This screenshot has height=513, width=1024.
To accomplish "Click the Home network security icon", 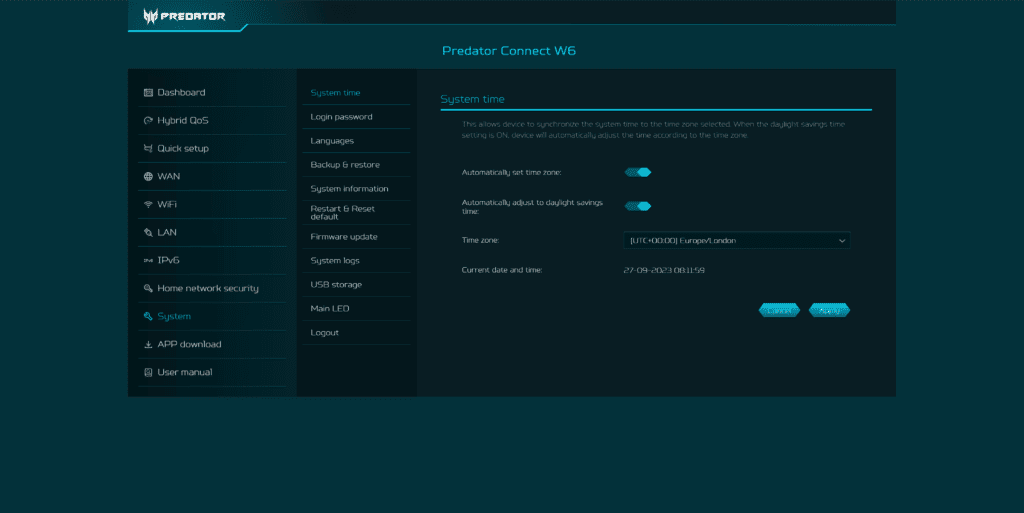I will (148, 289).
